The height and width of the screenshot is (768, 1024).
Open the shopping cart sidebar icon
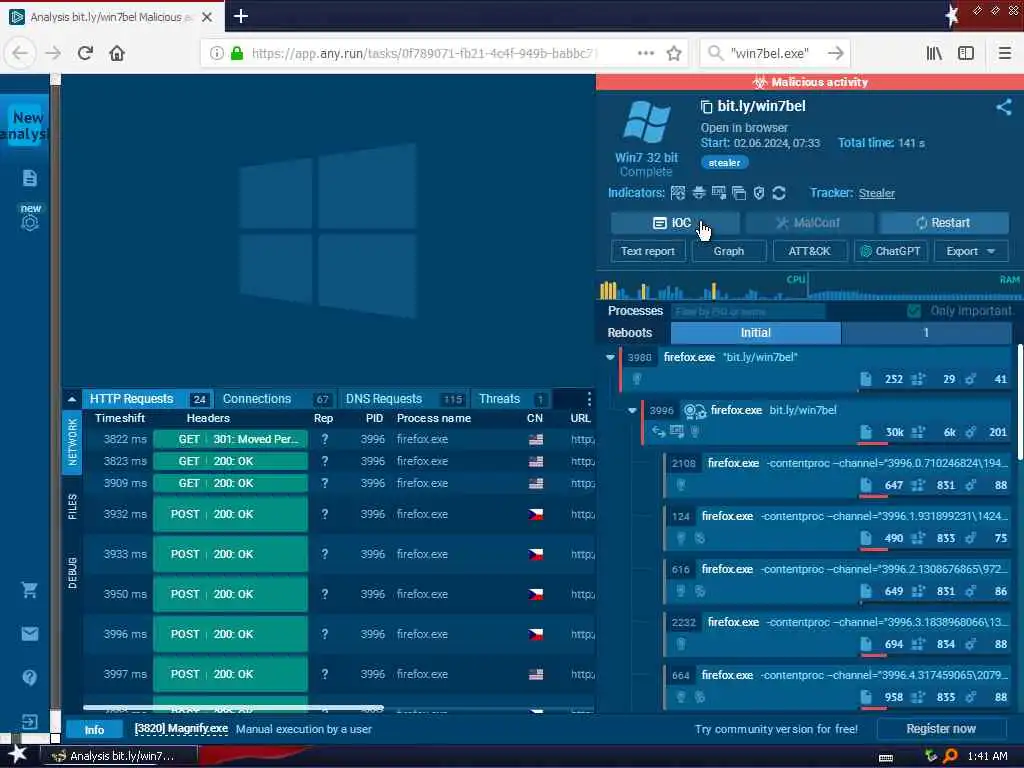pos(29,590)
